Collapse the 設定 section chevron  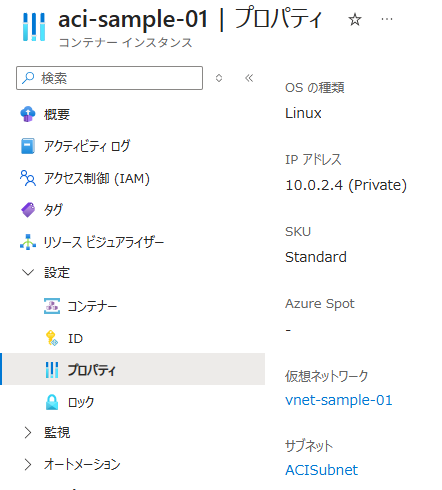(x=28, y=272)
